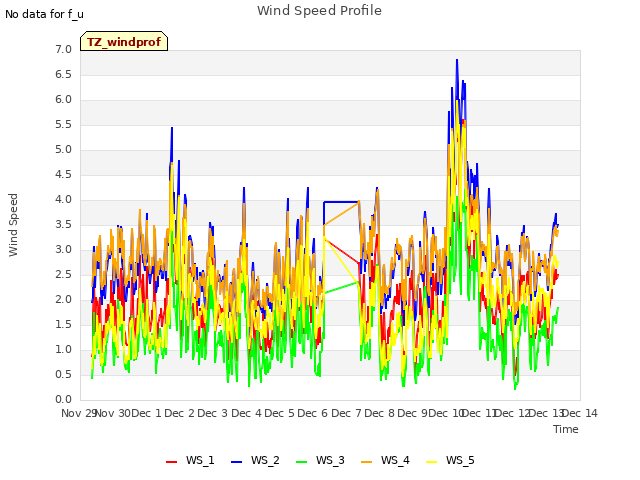Viewport: 640px width, 480px height.
Task: Click the 3.5 y-axis tick label
Action: coord(63,224)
